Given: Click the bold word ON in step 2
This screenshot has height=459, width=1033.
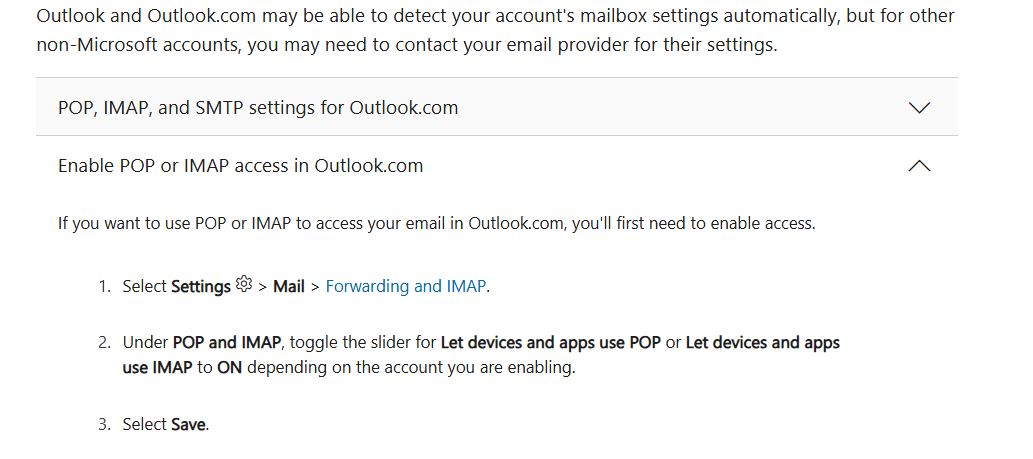Looking at the screenshot, I should pos(230,367).
